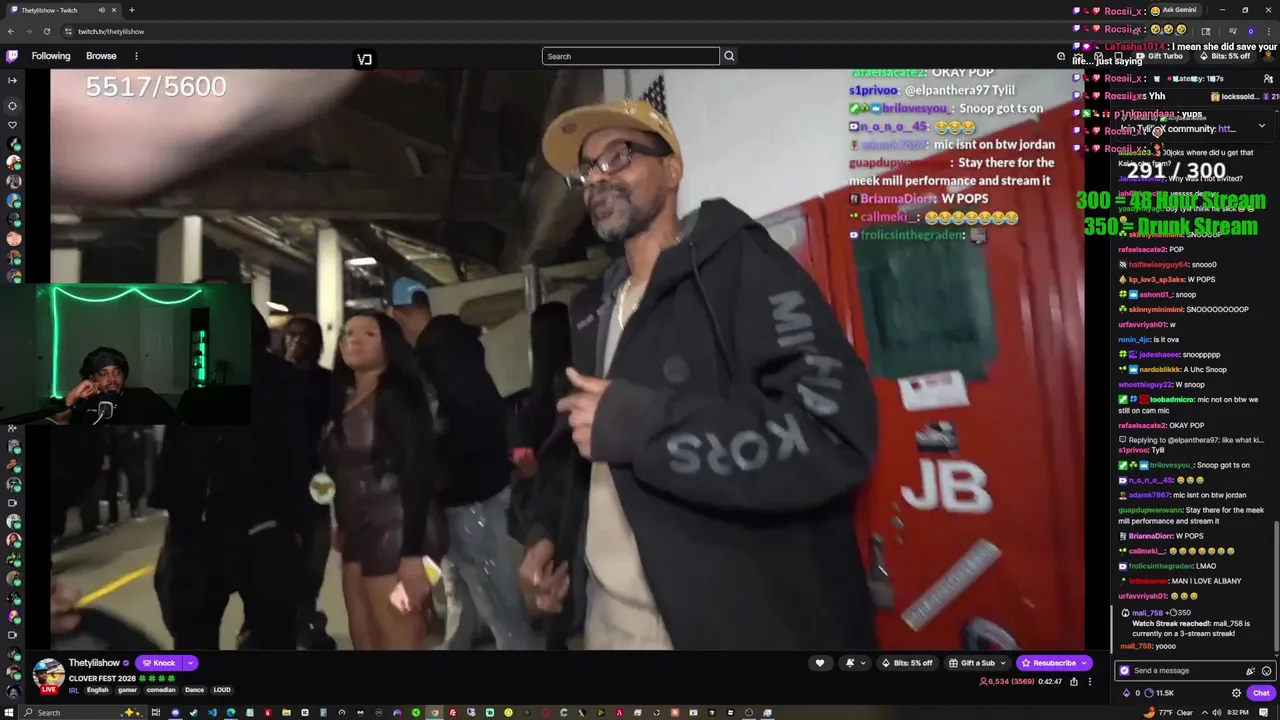Open the Resubscribe dropdown

coord(1054,663)
